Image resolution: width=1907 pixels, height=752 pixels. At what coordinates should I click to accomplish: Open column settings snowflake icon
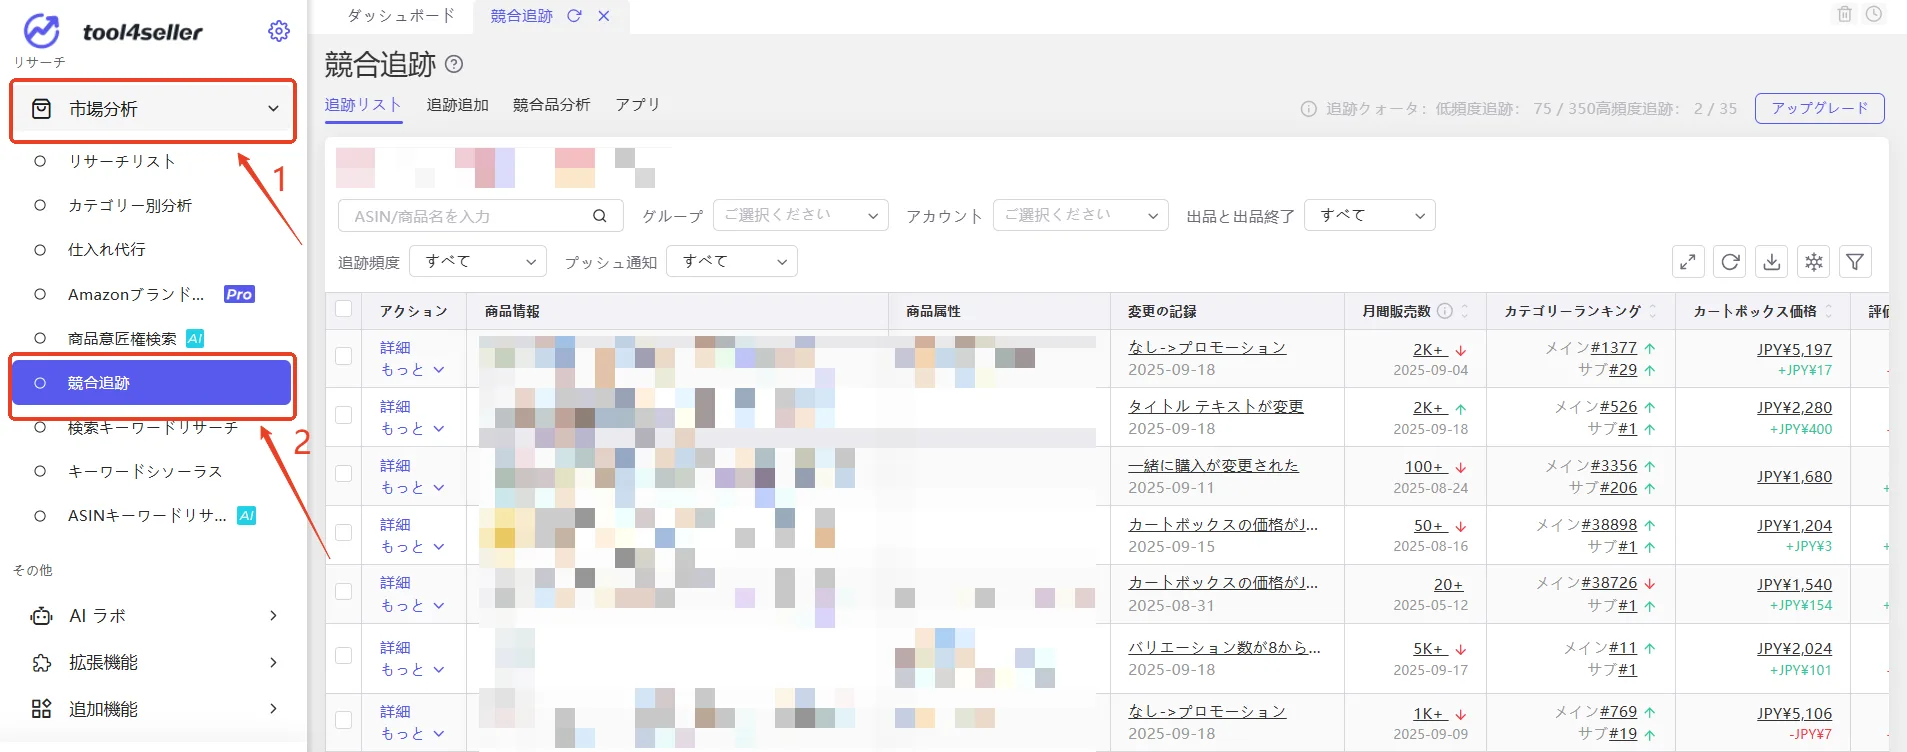[x=1814, y=262]
